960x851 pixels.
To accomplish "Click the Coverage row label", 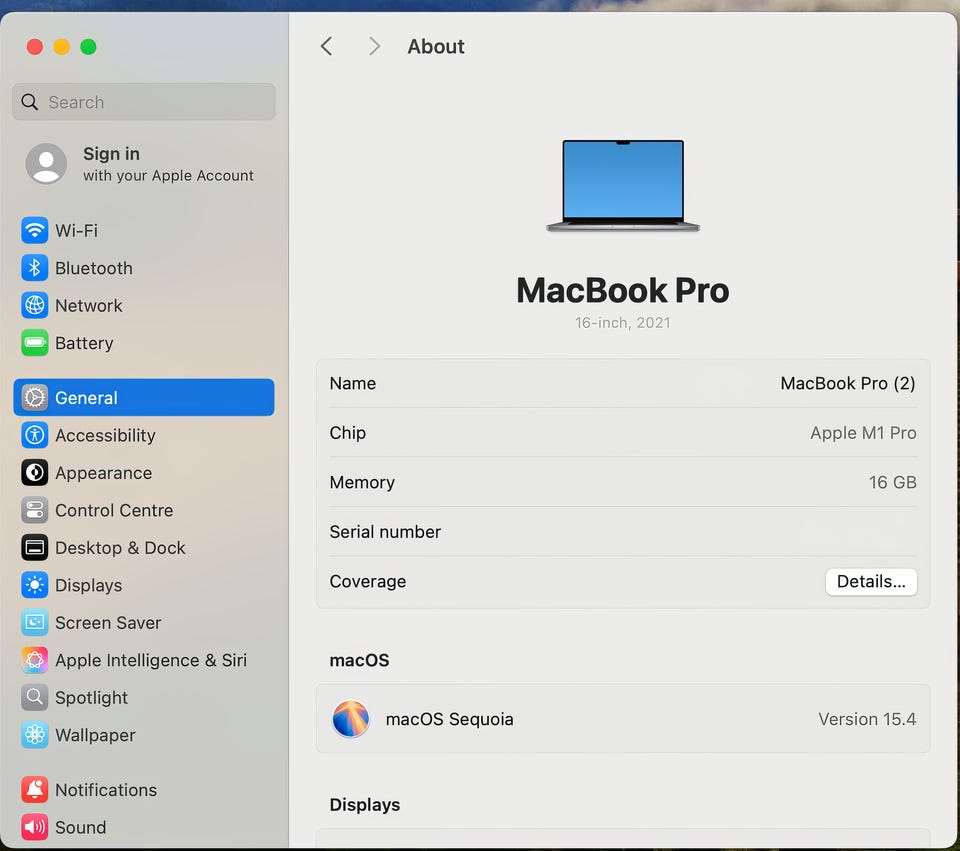I will point(368,582).
